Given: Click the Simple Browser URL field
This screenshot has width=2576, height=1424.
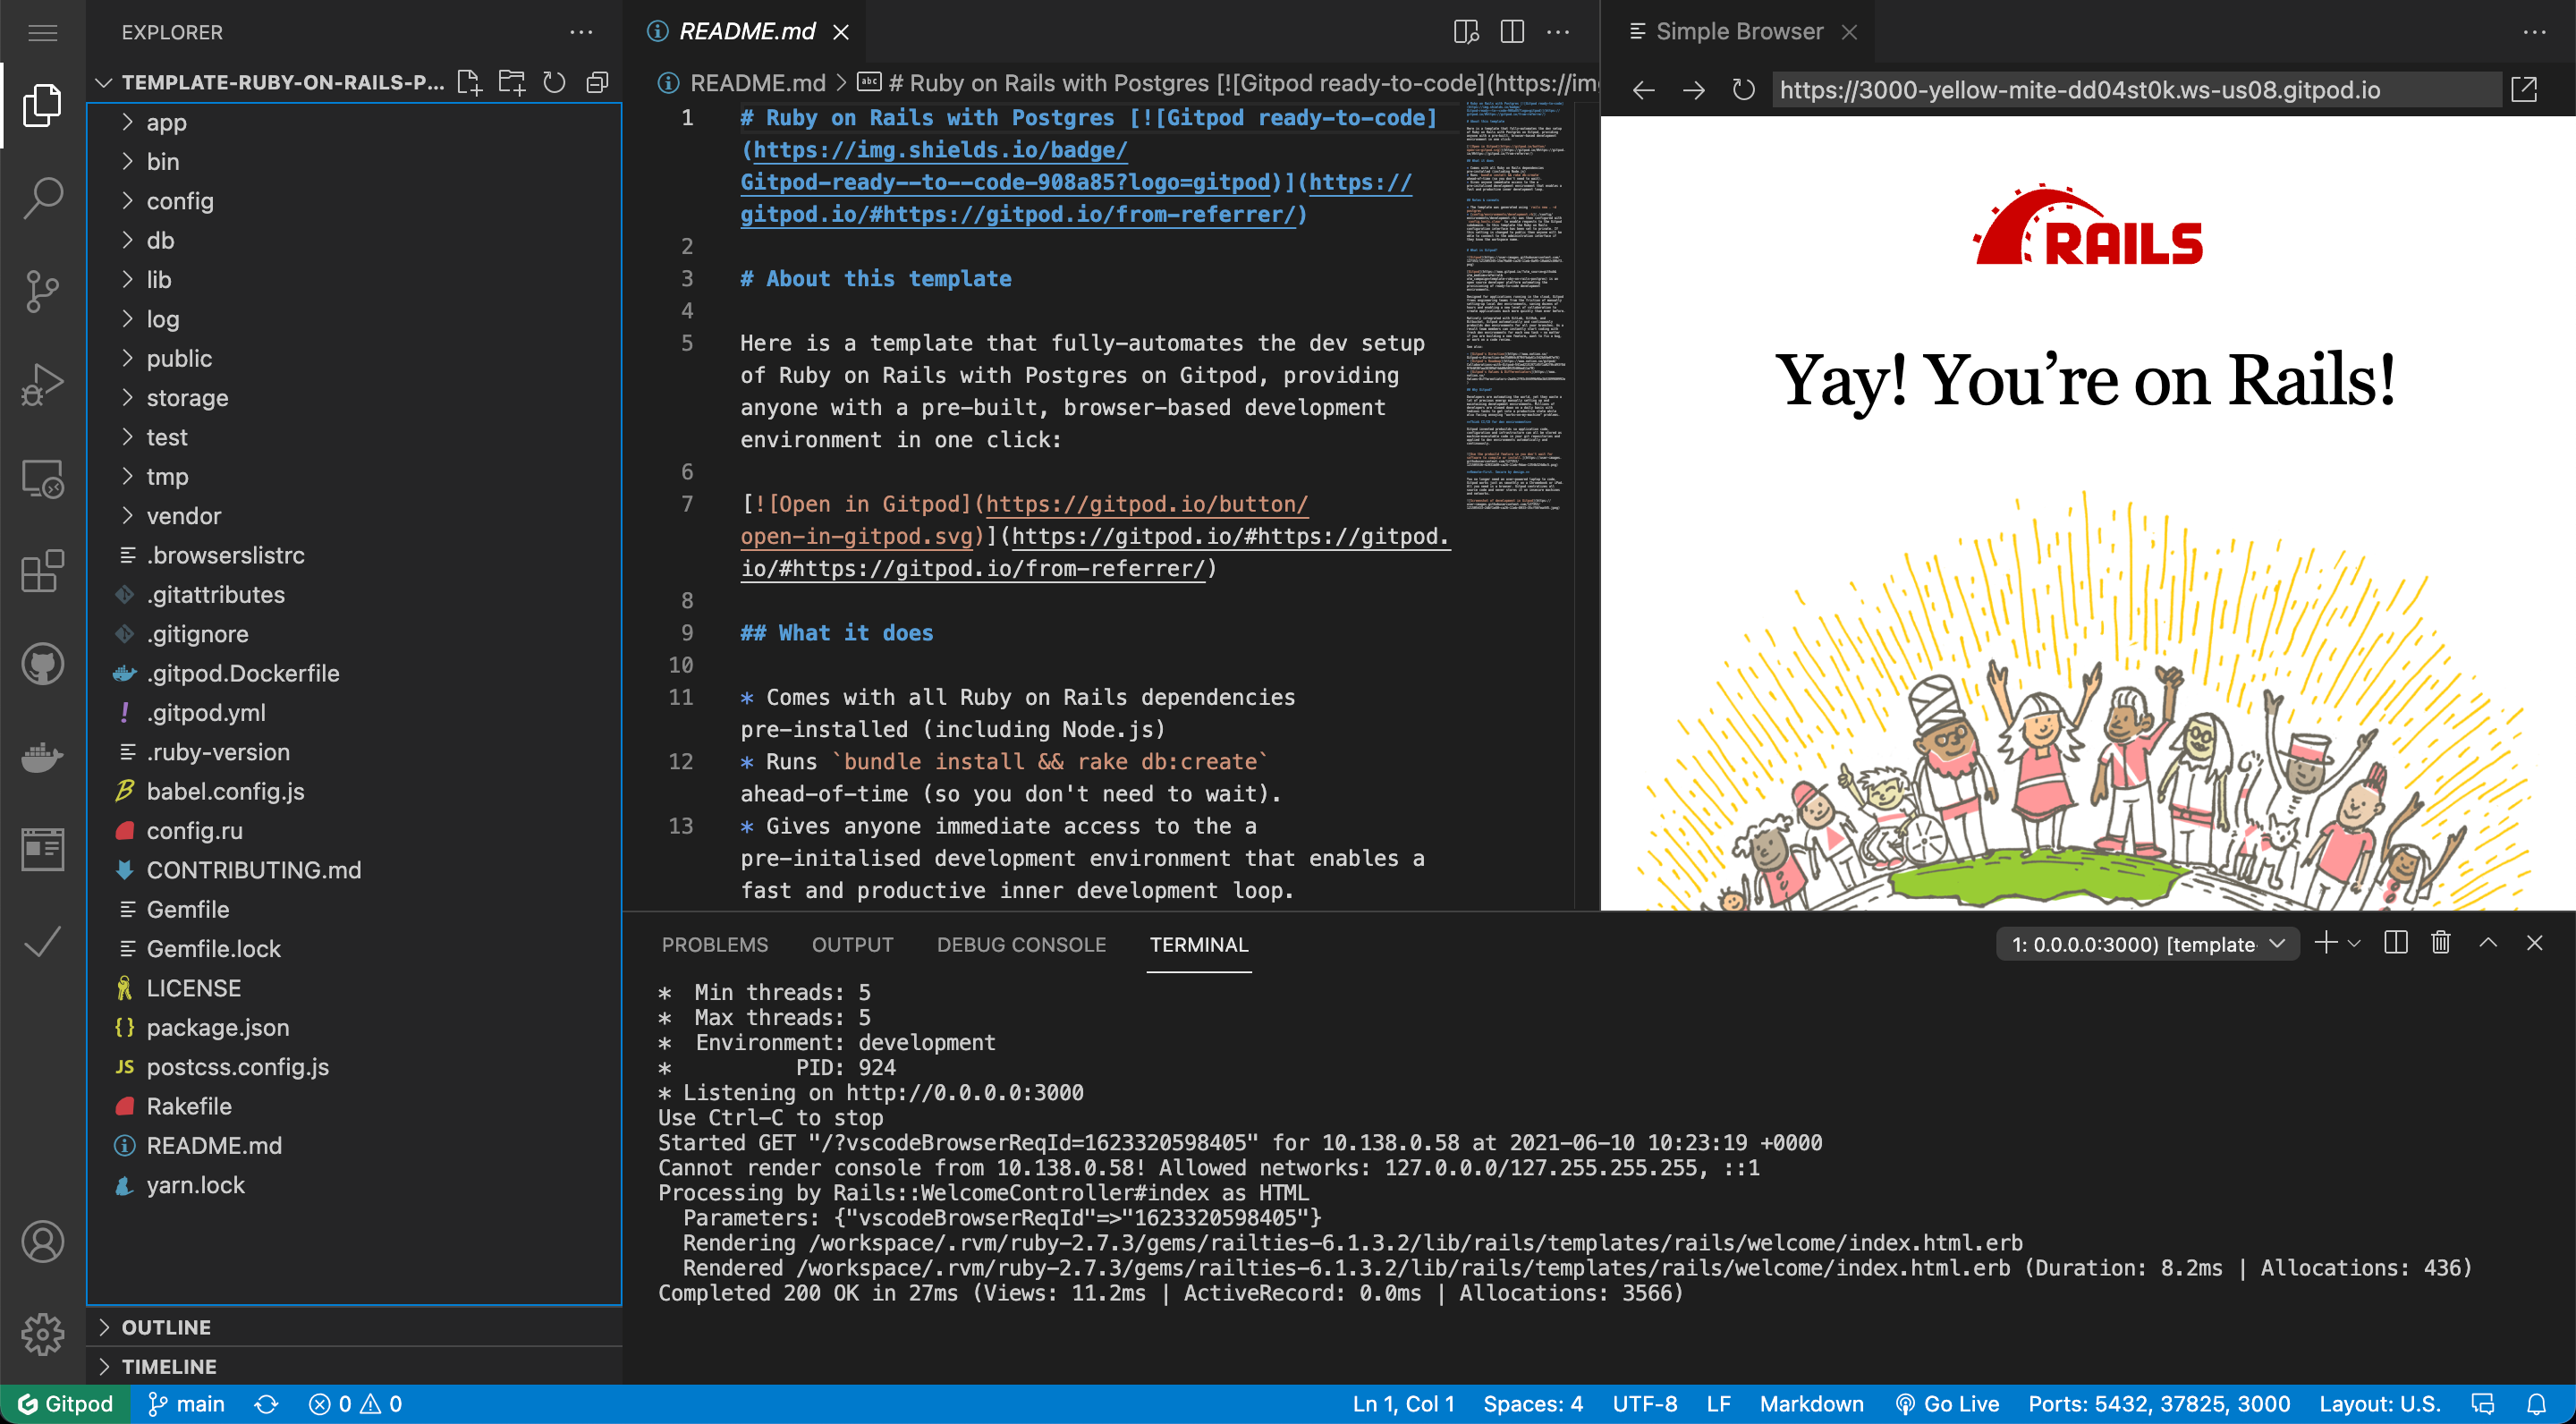Looking at the screenshot, I should [2136, 90].
